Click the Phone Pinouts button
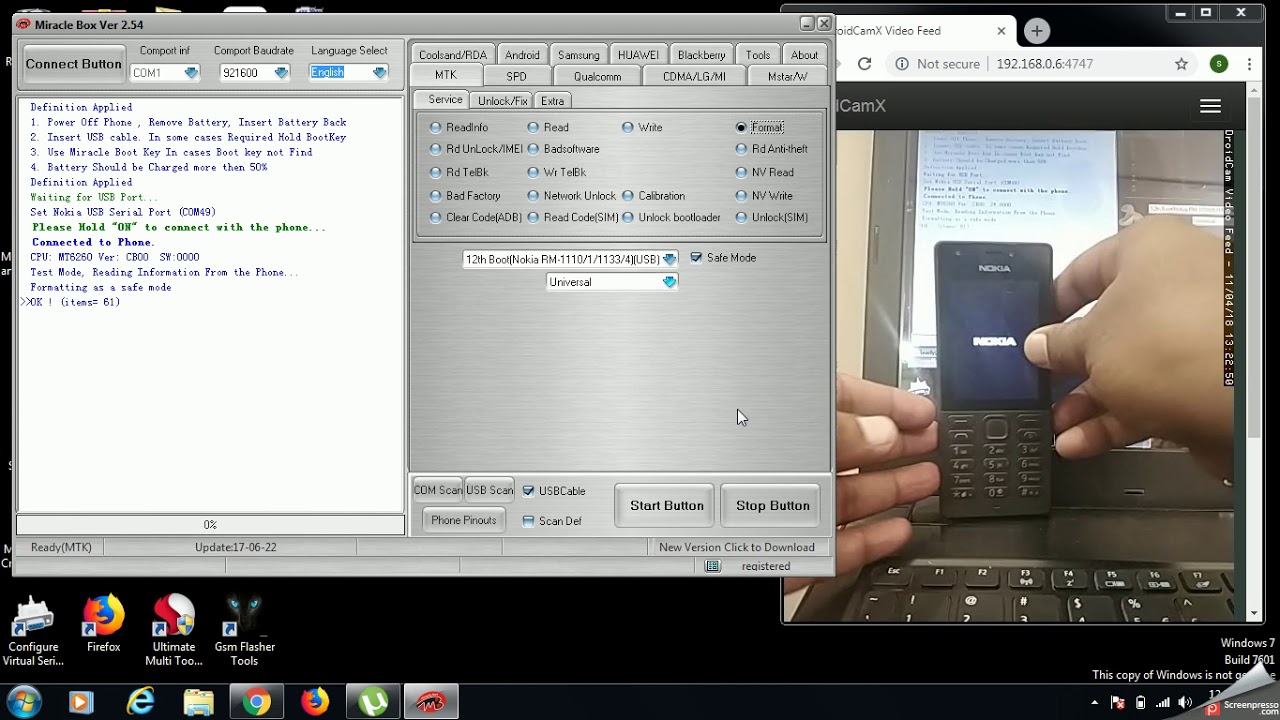 463,520
